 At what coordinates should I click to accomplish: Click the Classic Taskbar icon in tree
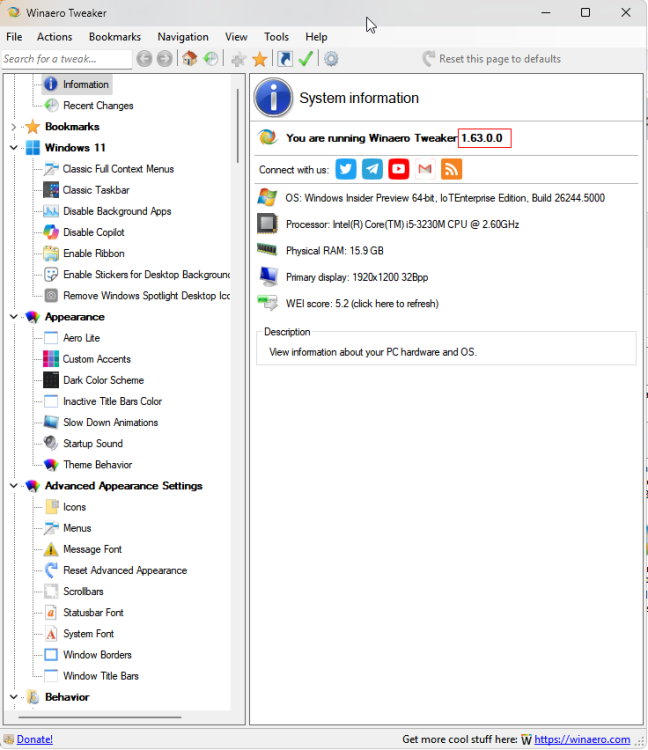(x=51, y=190)
